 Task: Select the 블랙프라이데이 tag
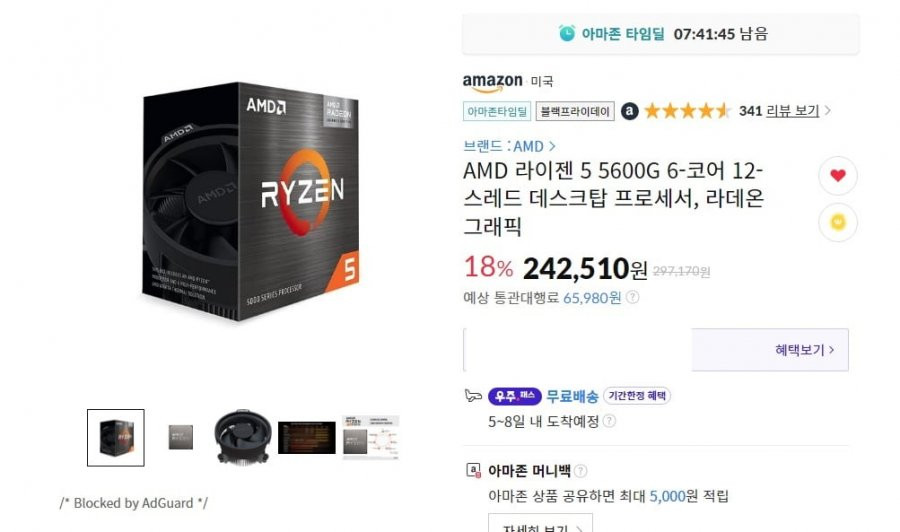[575, 111]
